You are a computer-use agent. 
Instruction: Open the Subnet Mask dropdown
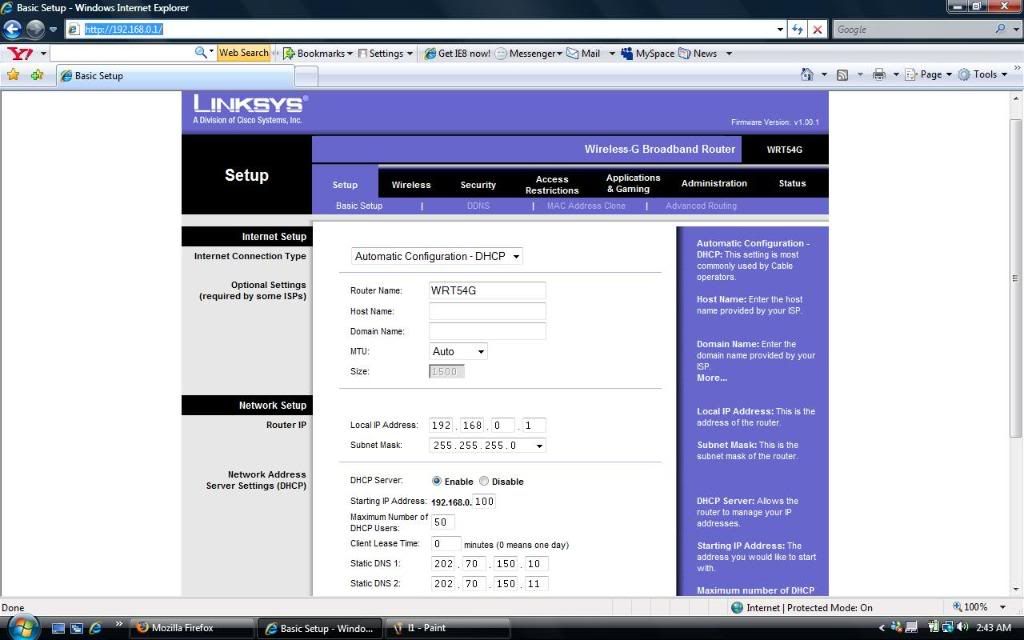coord(488,445)
